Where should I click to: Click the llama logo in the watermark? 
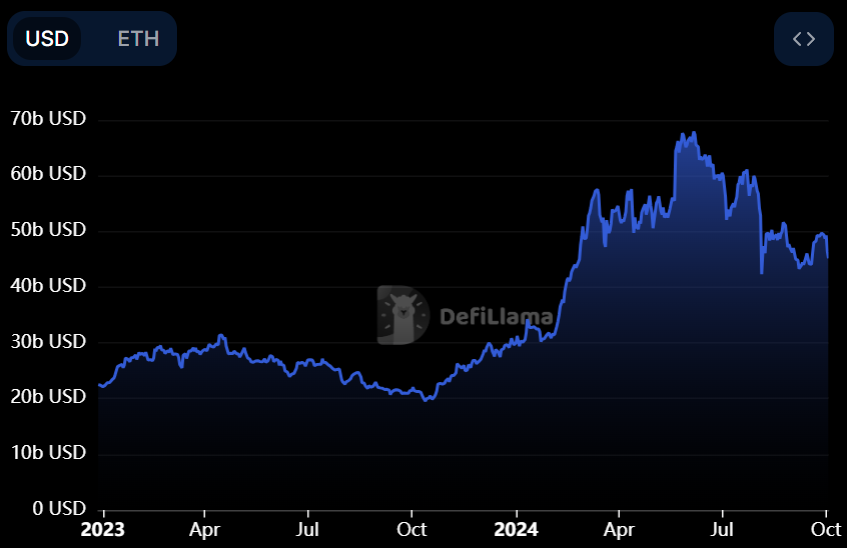tap(402, 315)
